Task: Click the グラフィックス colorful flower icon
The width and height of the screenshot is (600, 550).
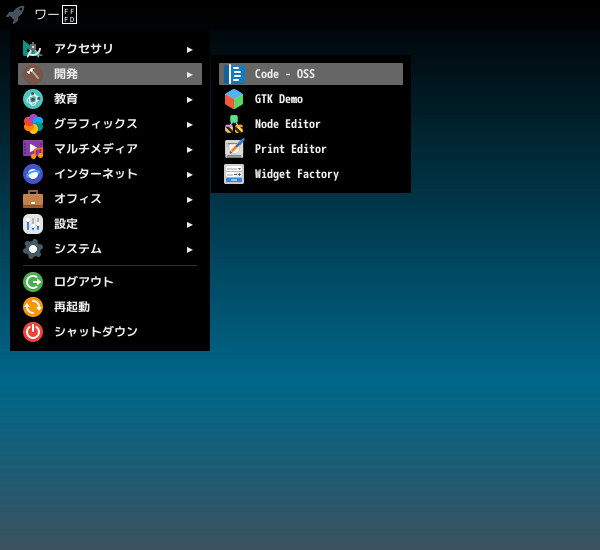Action: pos(33,124)
